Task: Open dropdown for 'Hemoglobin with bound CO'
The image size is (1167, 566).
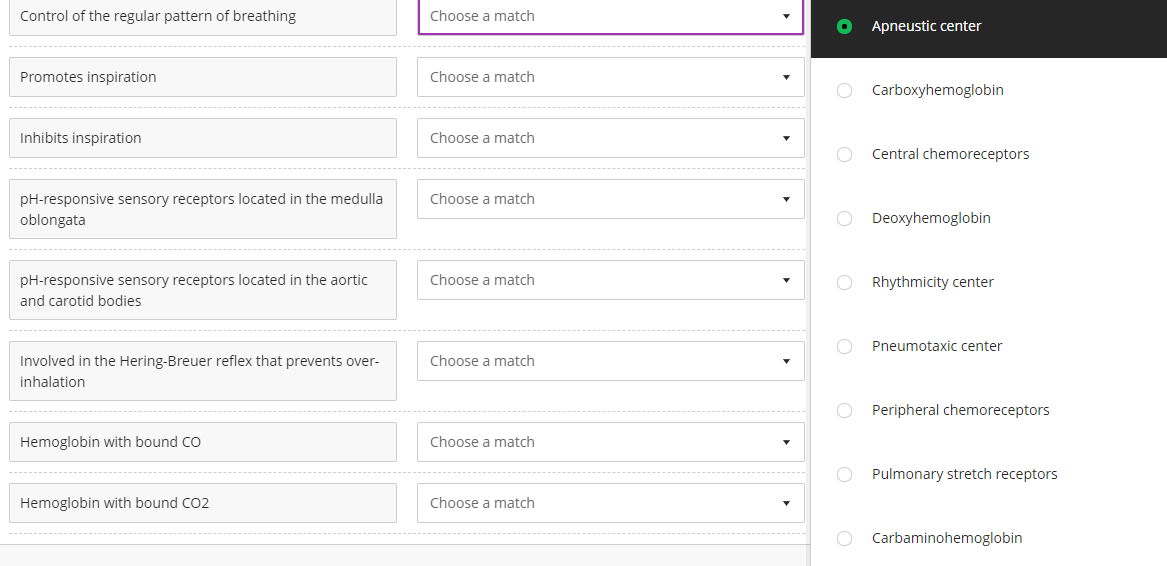Action: (x=611, y=442)
